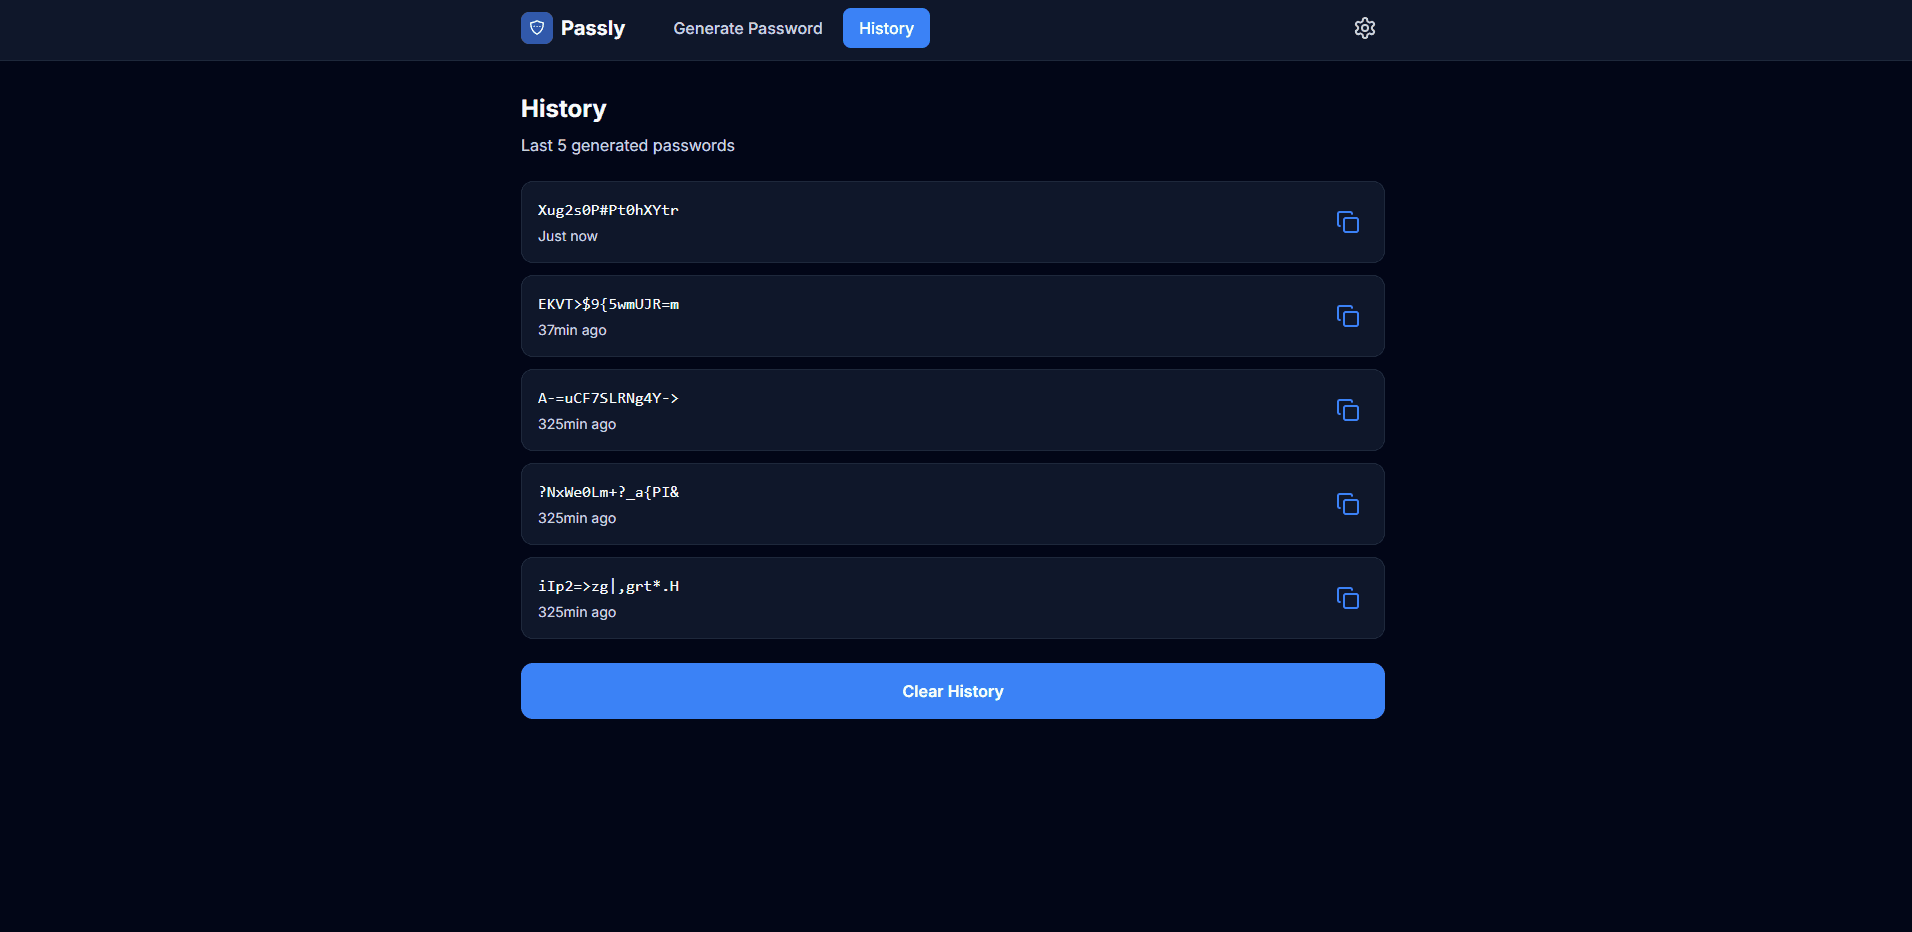This screenshot has width=1912, height=932.
Task: Copy the password A-=uCF7SLRNg4Y->
Action: coord(1348,410)
